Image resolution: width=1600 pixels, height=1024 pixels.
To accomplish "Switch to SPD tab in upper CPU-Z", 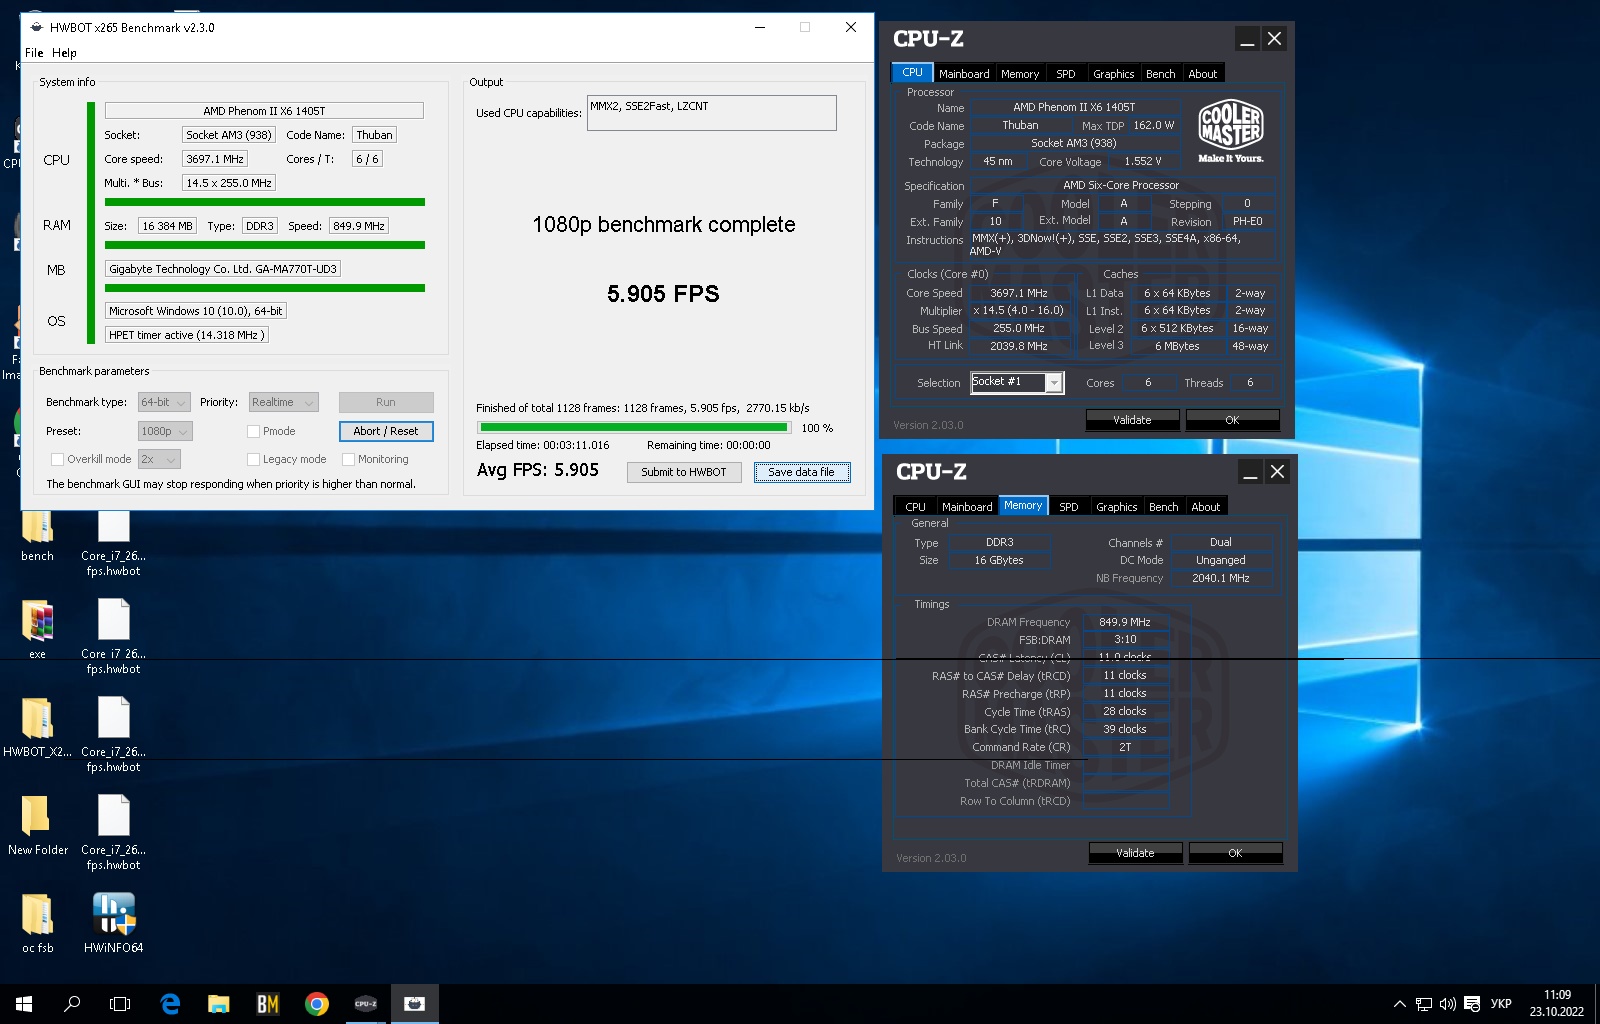I will pos(1066,74).
